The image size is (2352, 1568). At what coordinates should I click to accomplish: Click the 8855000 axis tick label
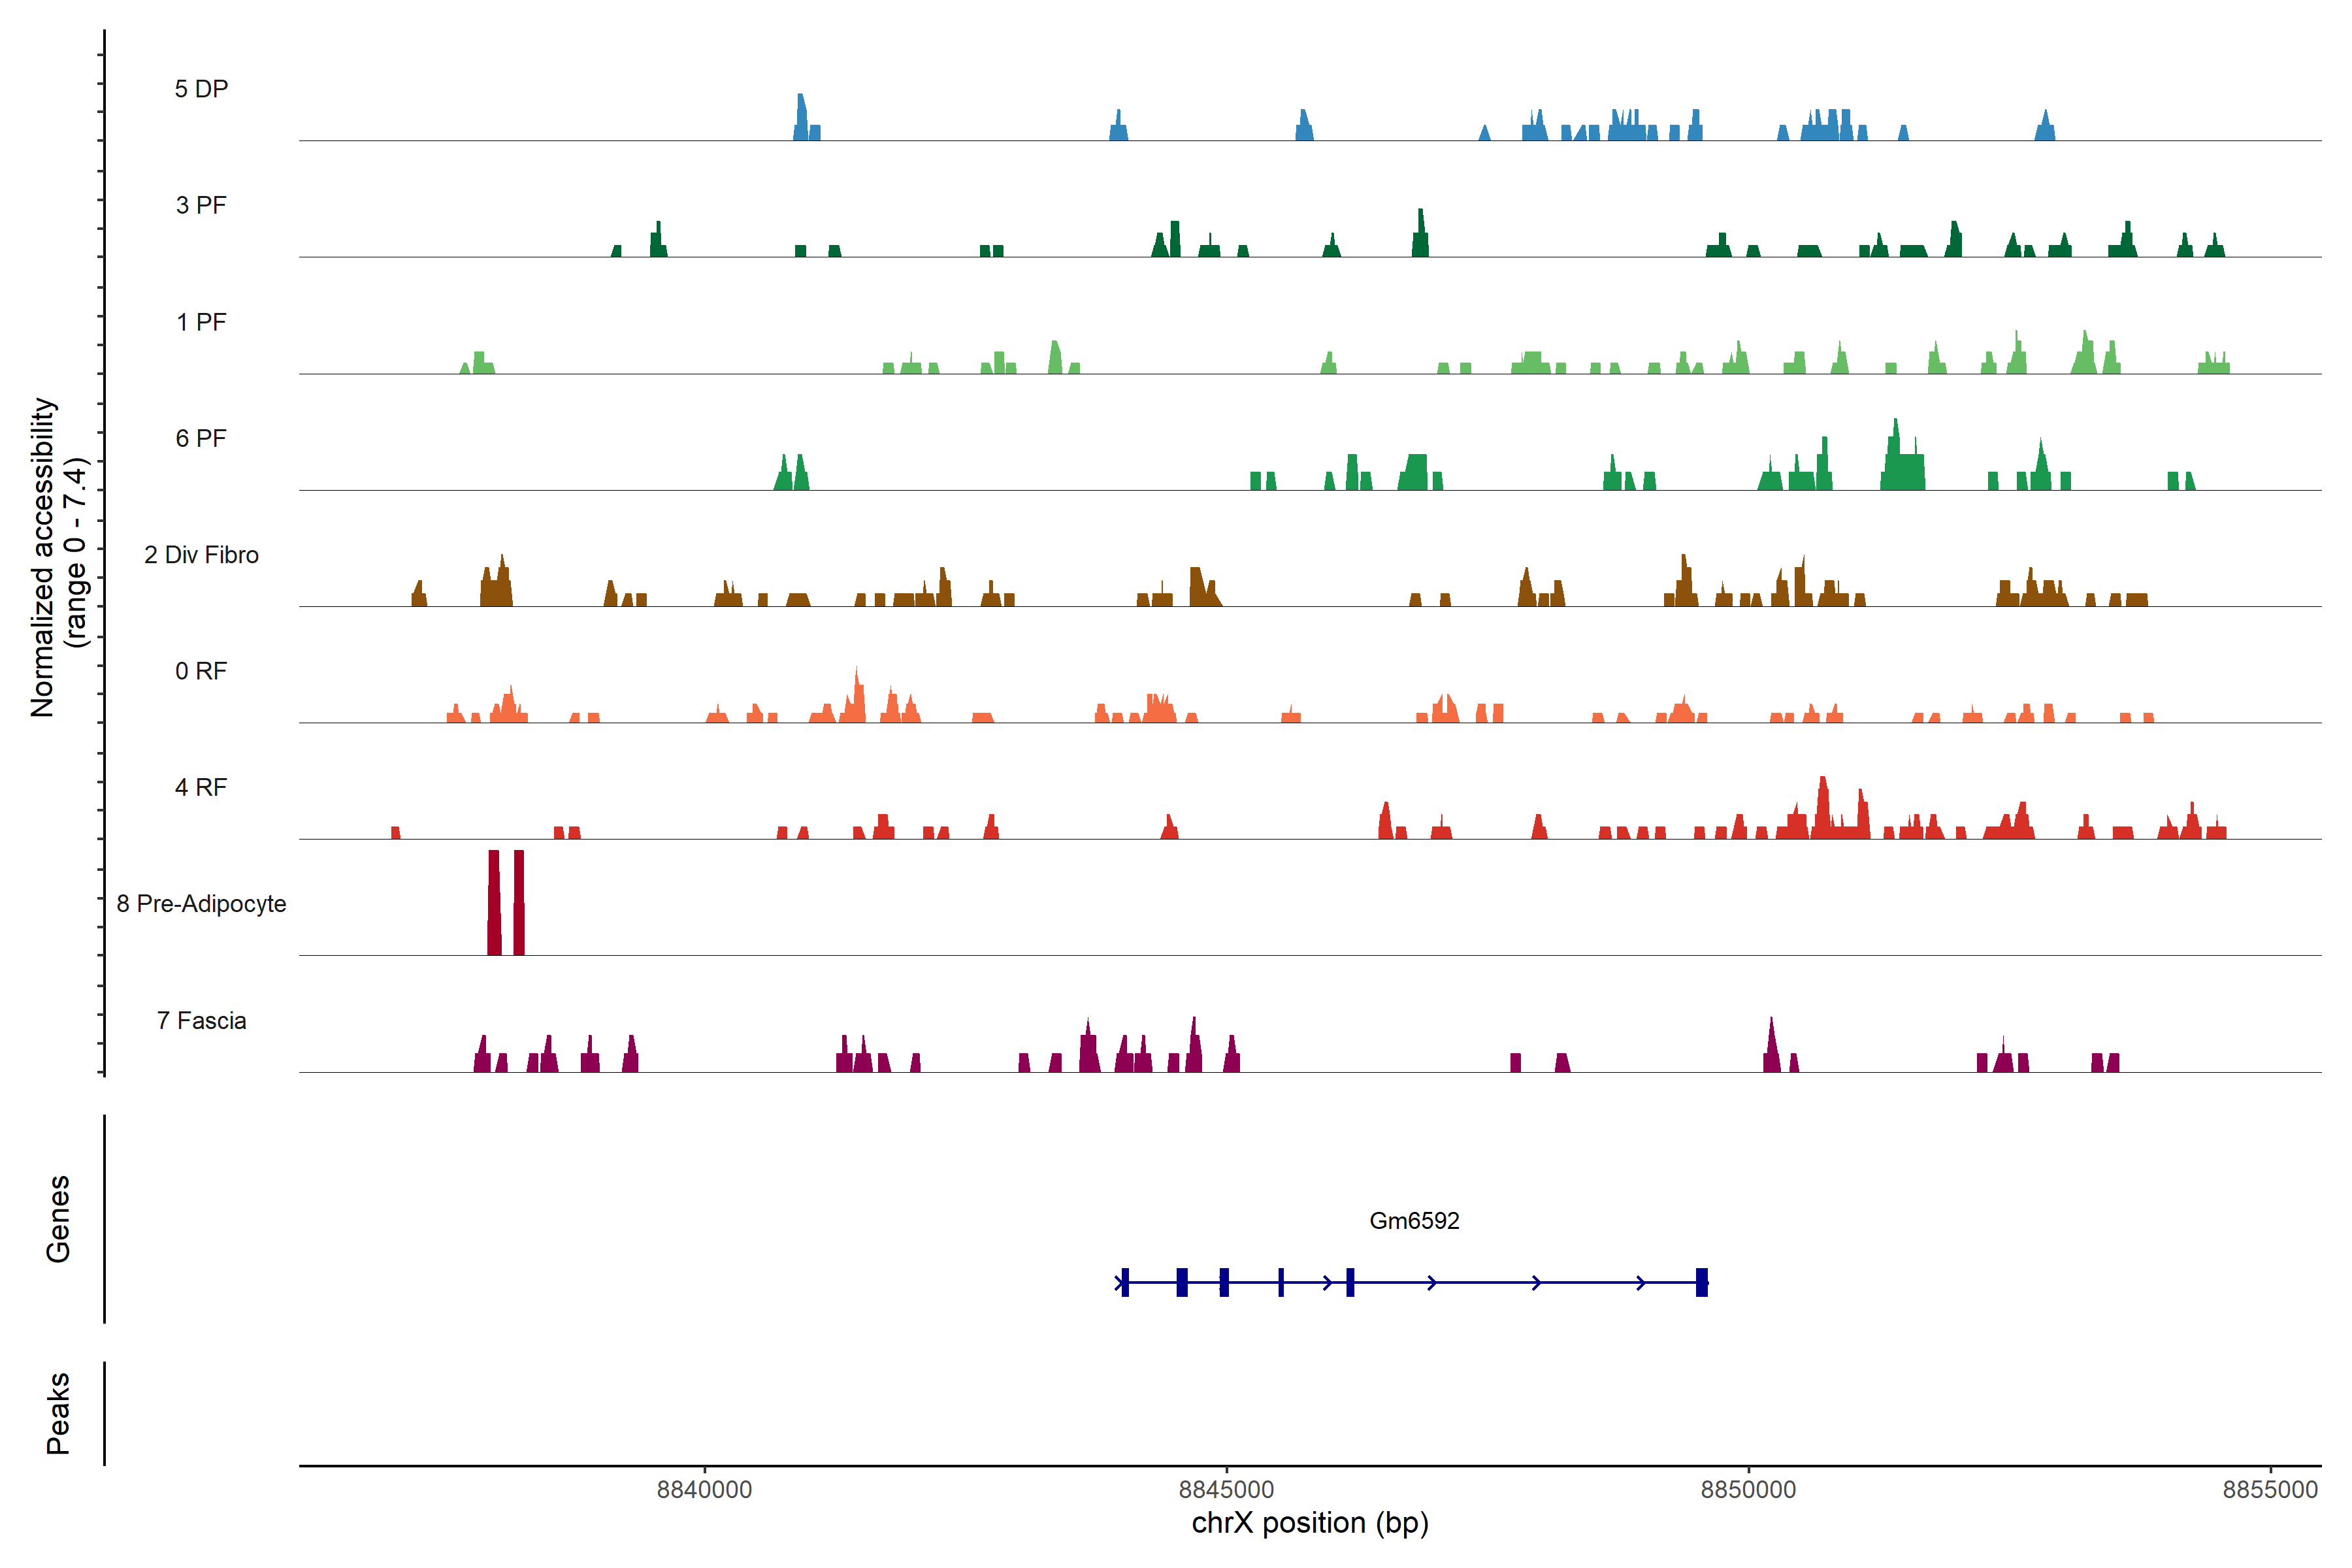pos(2269,1489)
